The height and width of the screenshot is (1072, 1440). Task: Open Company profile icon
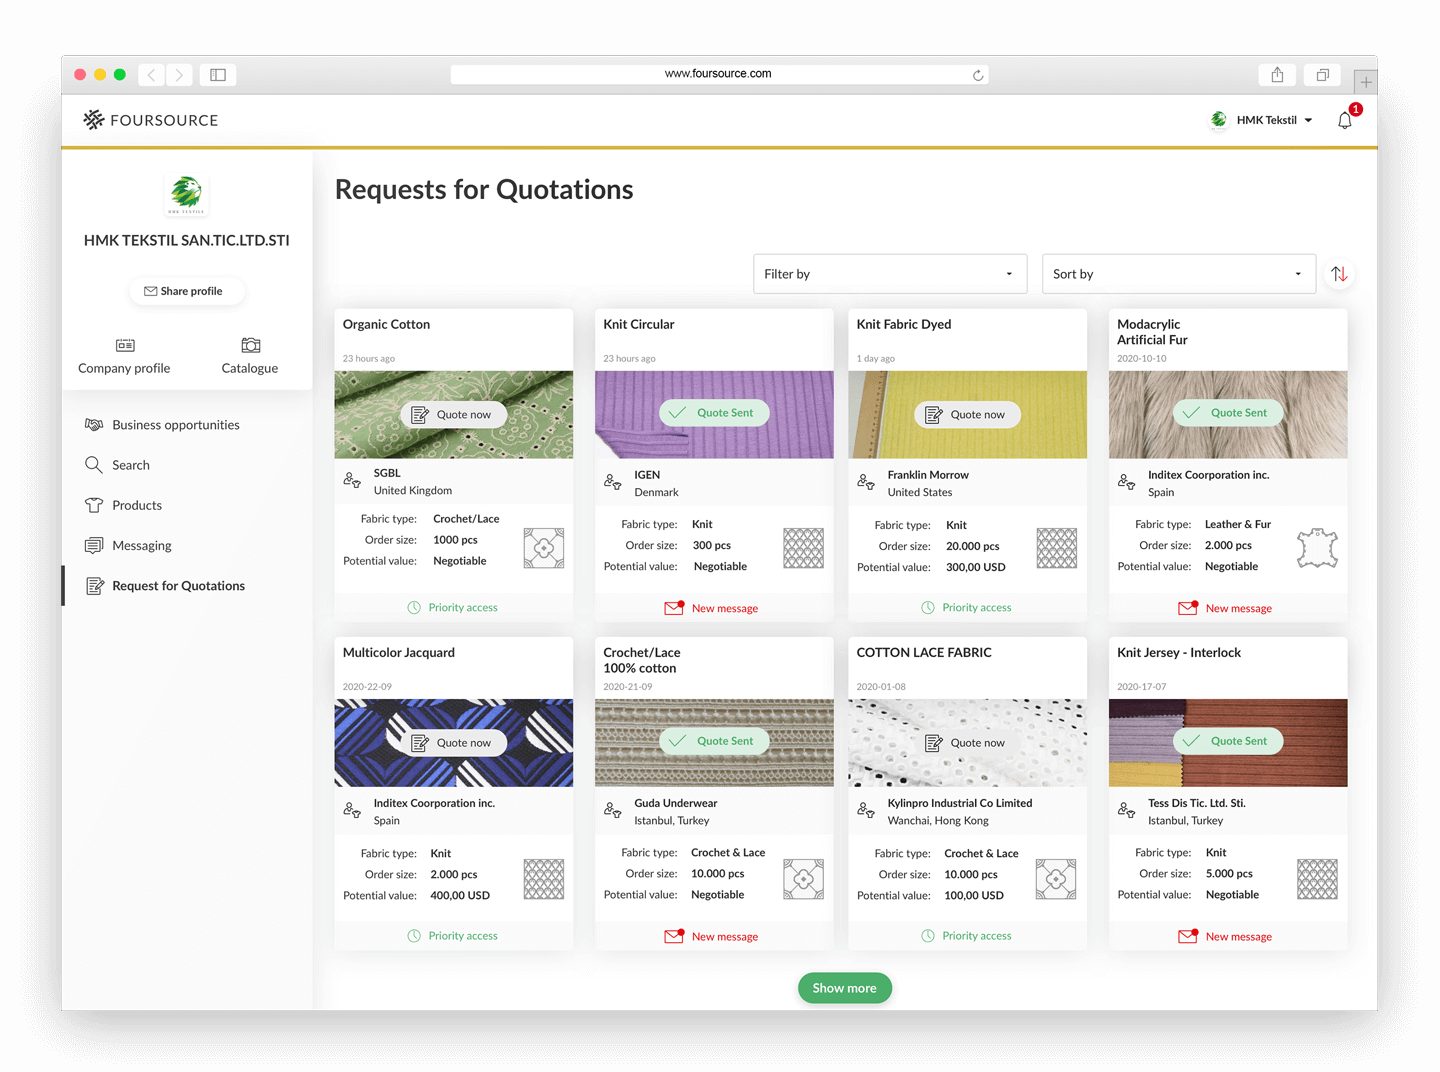(x=125, y=345)
